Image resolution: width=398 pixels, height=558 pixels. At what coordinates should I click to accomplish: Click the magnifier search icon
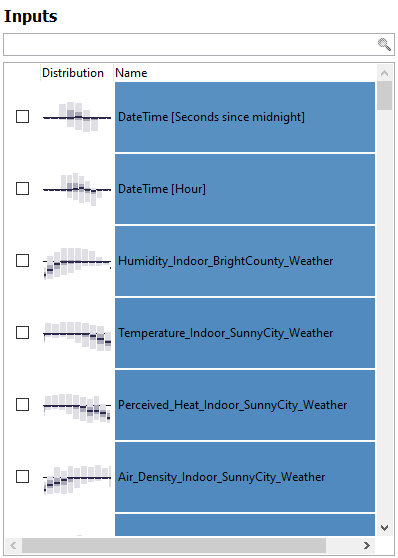[384, 45]
